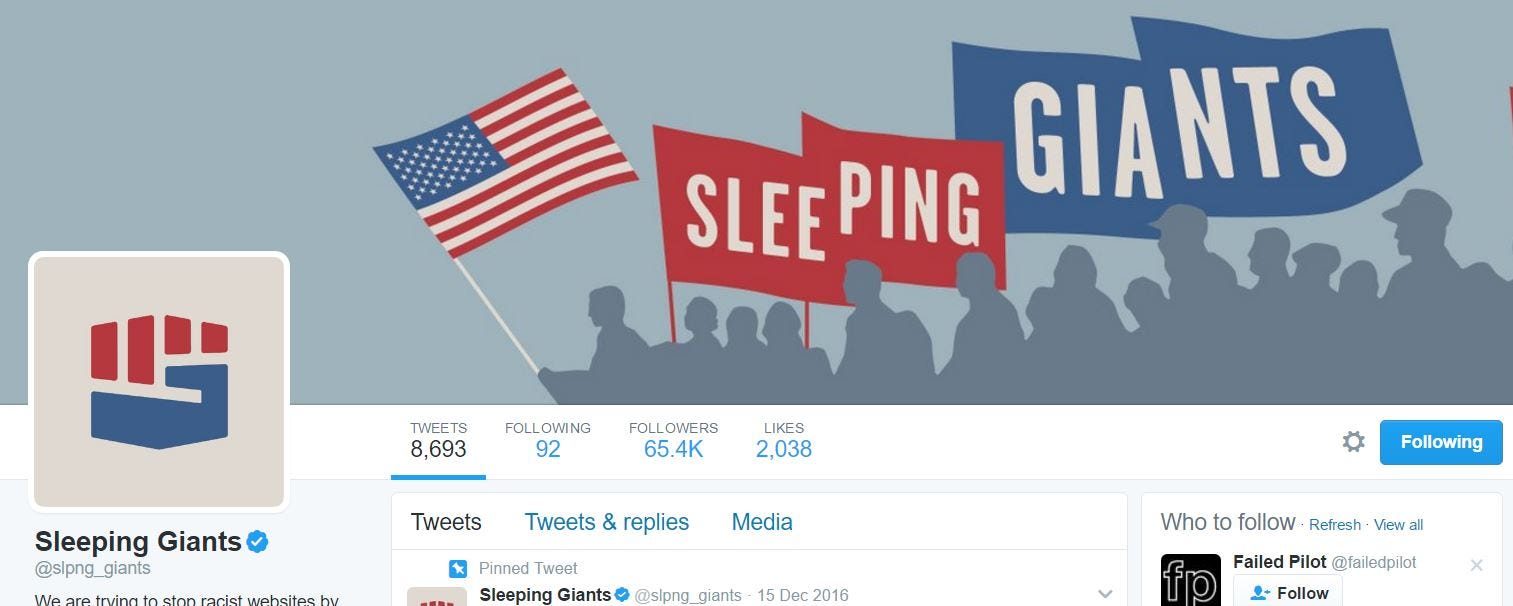The image size is (1513, 606).
Task: Show the 65.4K followers list
Action: (673, 440)
